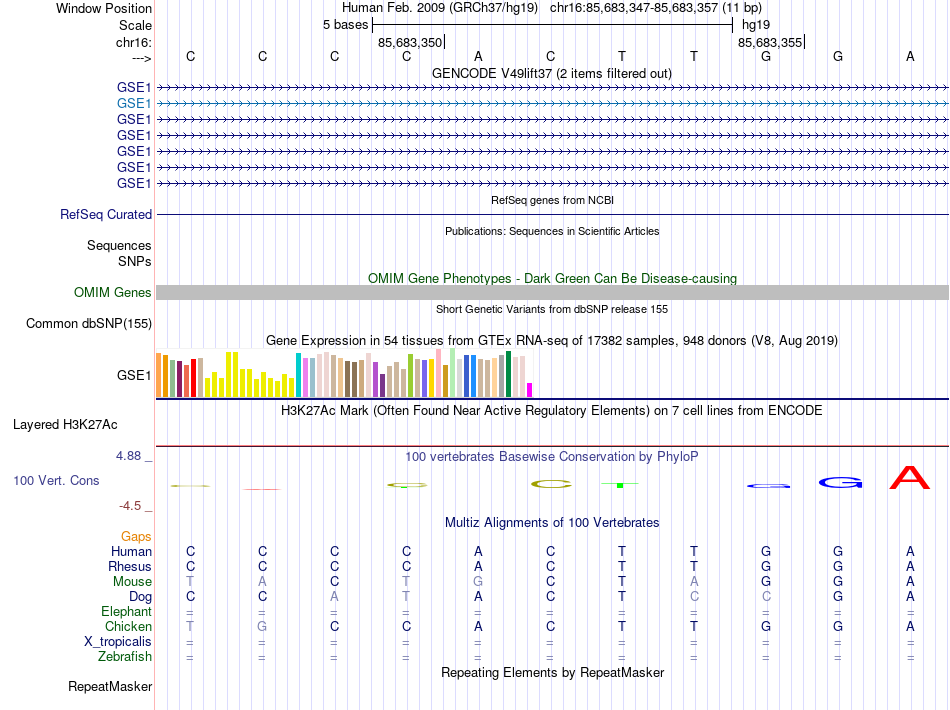Viewport: 950px width, 710px height.
Task: Click the '--->' strand direction arrow label
Action: [141, 58]
